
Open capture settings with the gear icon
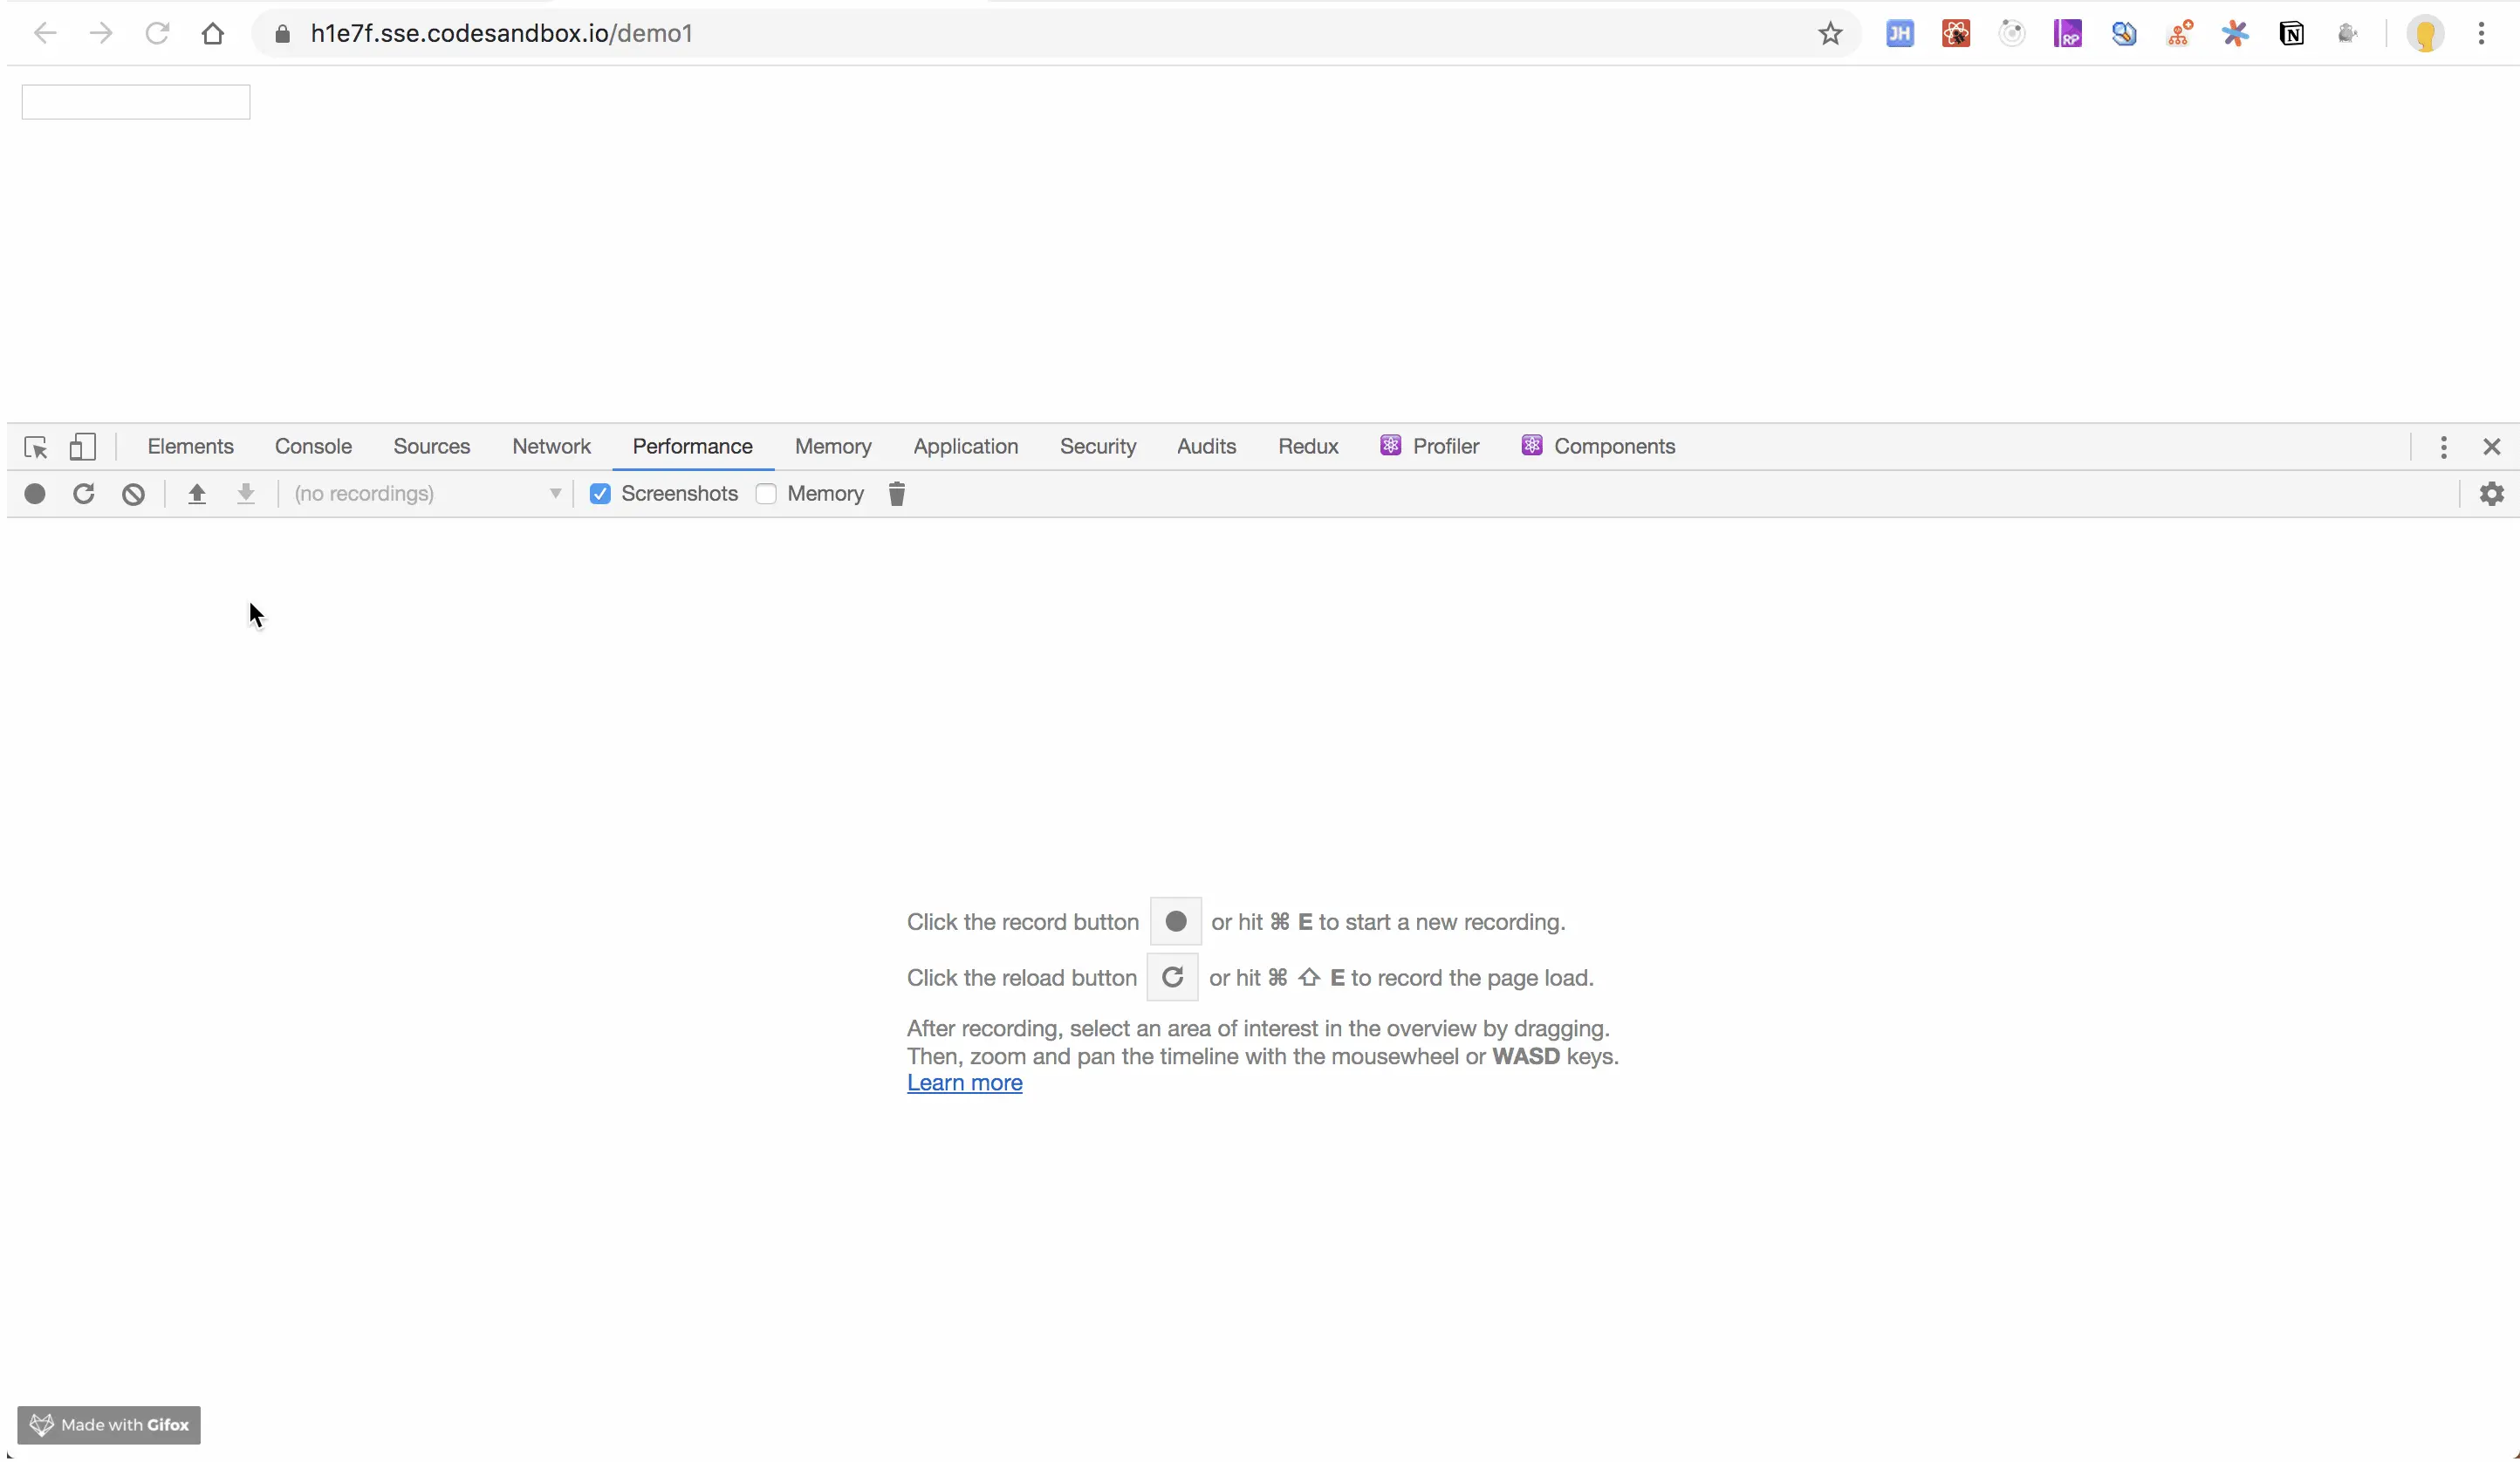[x=2492, y=494]
